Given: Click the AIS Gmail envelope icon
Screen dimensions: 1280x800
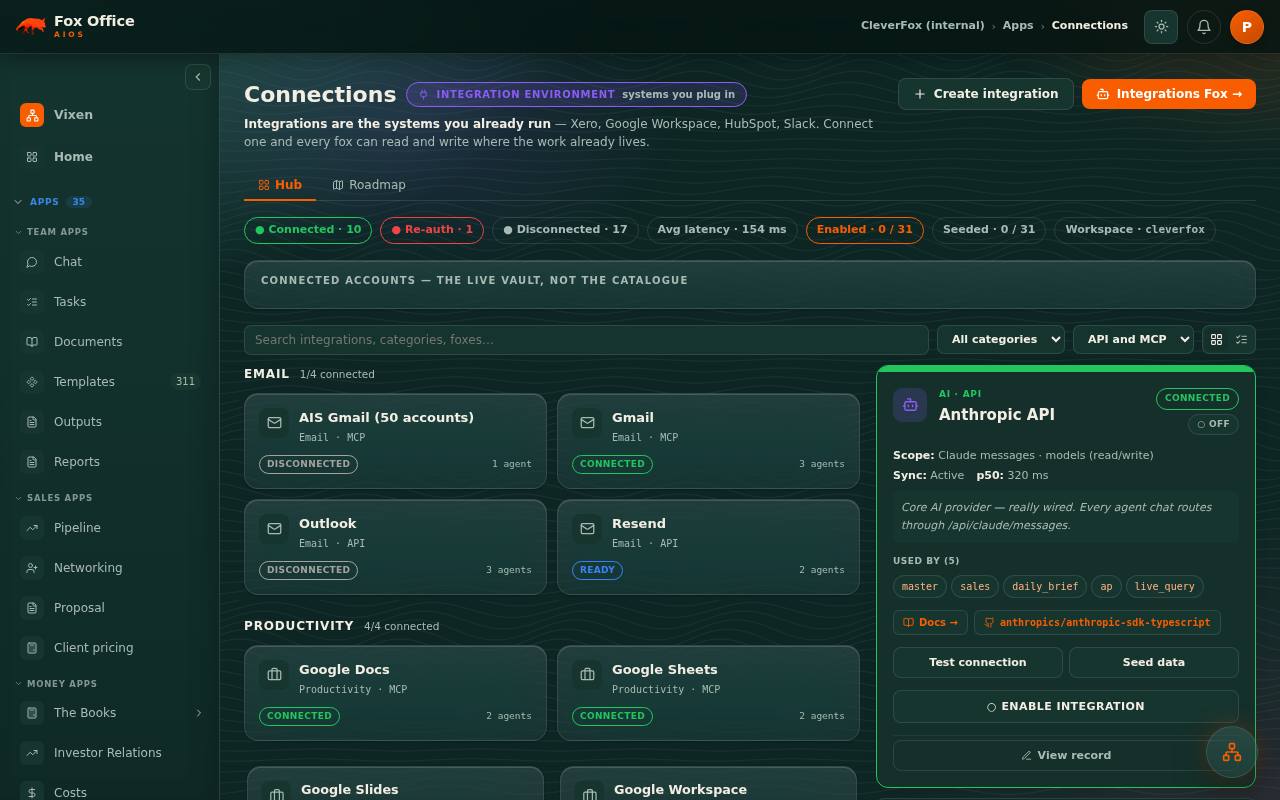Looking at the screenshot, I should pos(274,423).
